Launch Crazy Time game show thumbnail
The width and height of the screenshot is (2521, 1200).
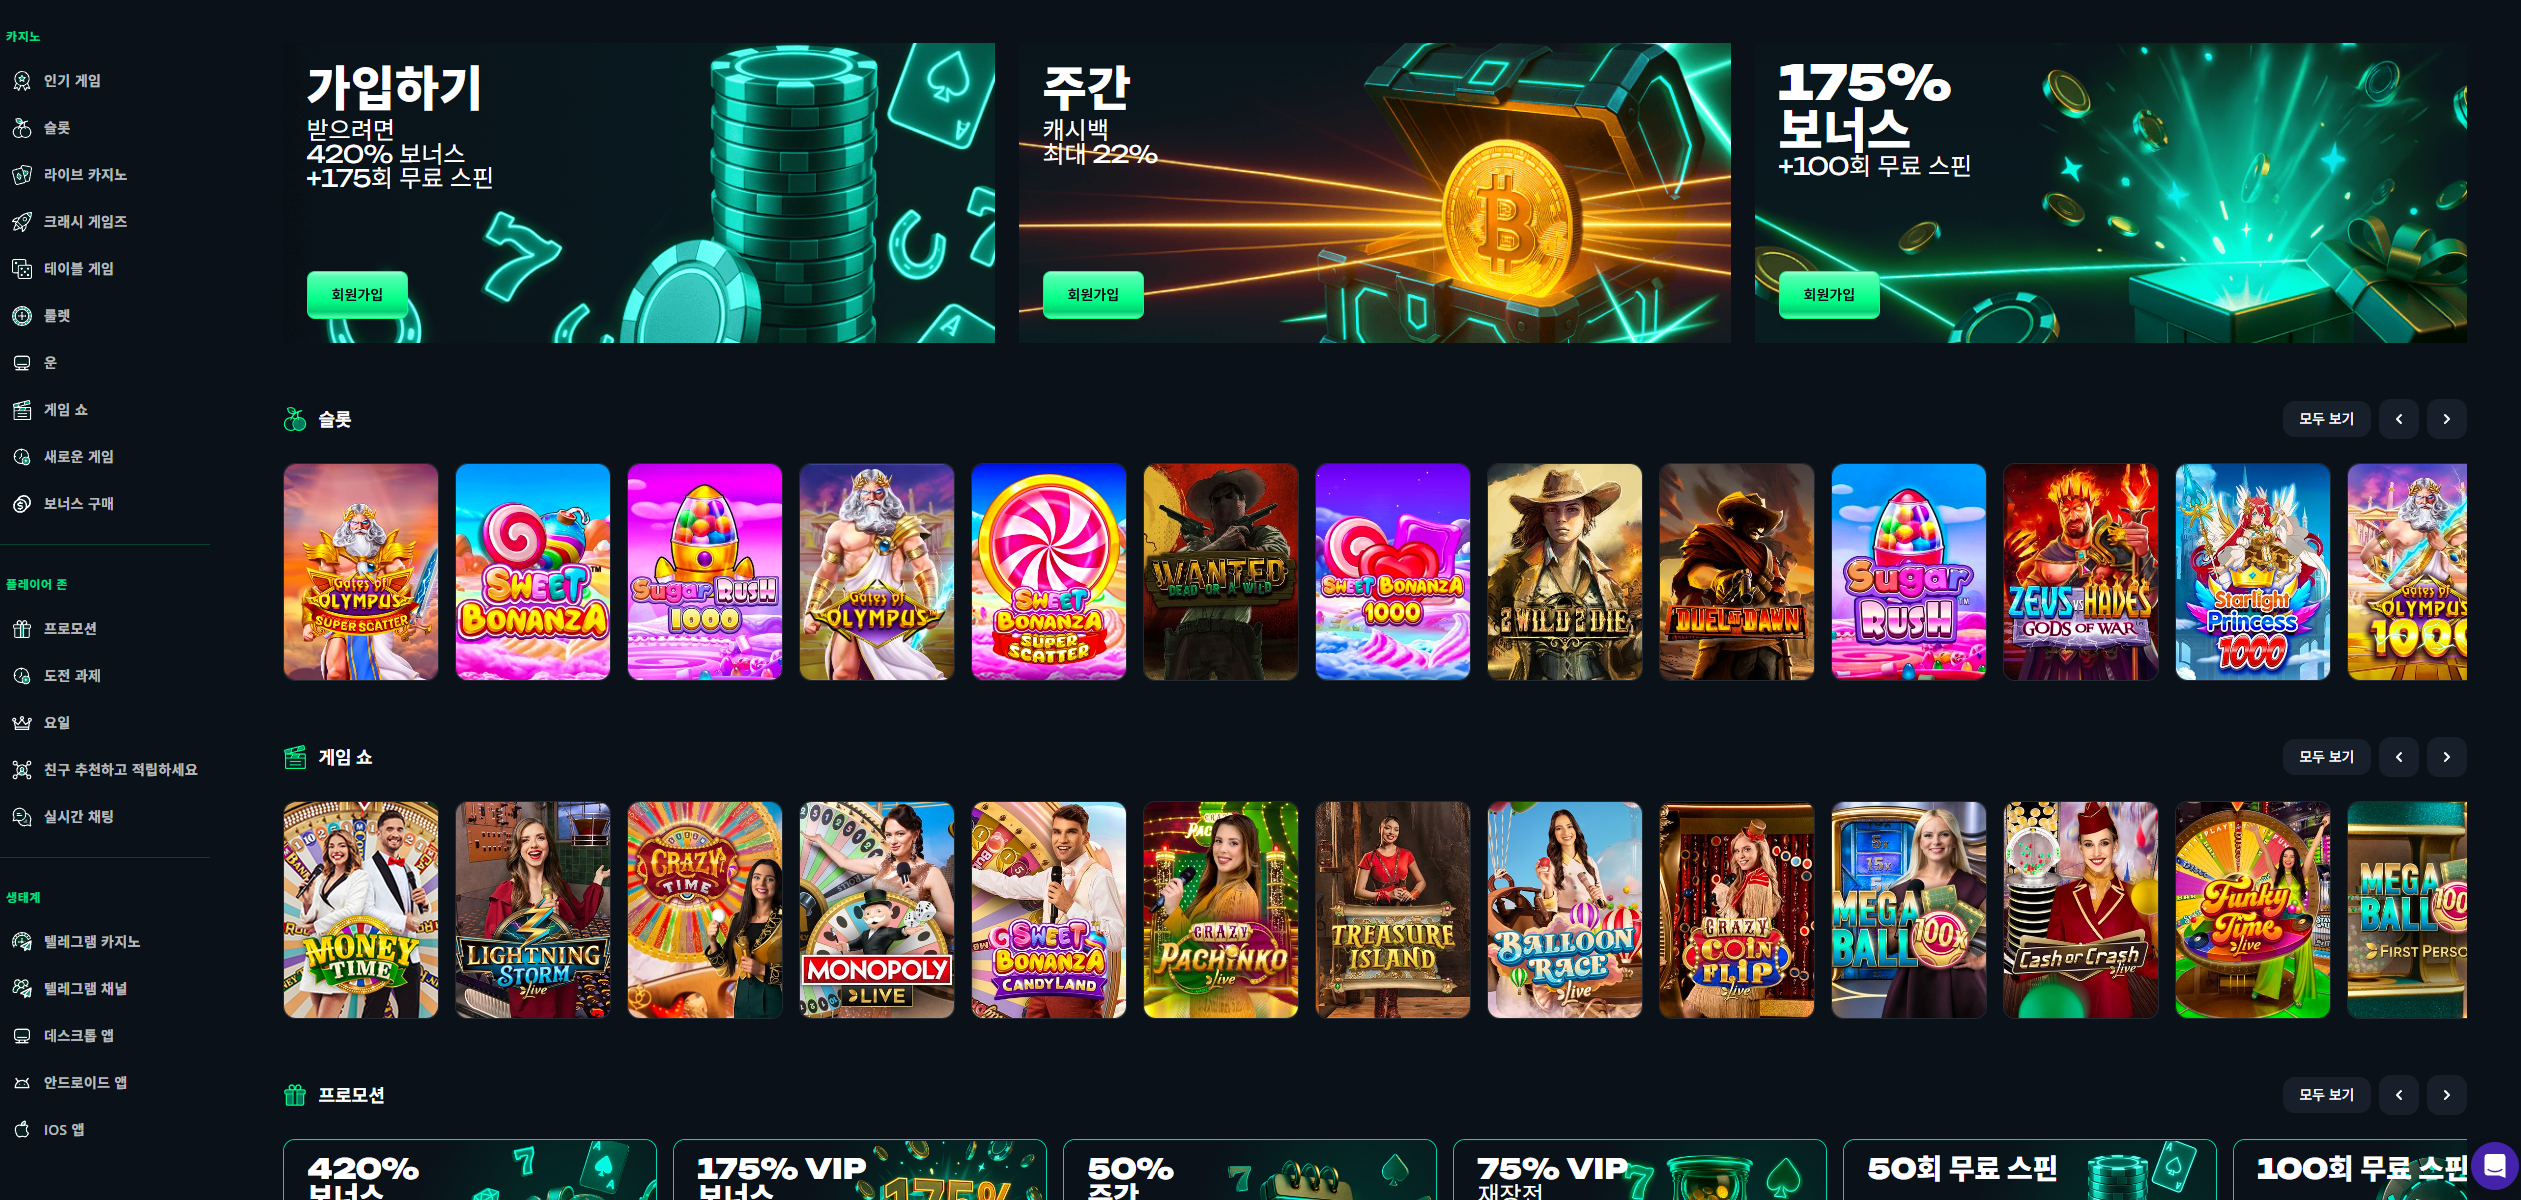click(x=705, y=910)
